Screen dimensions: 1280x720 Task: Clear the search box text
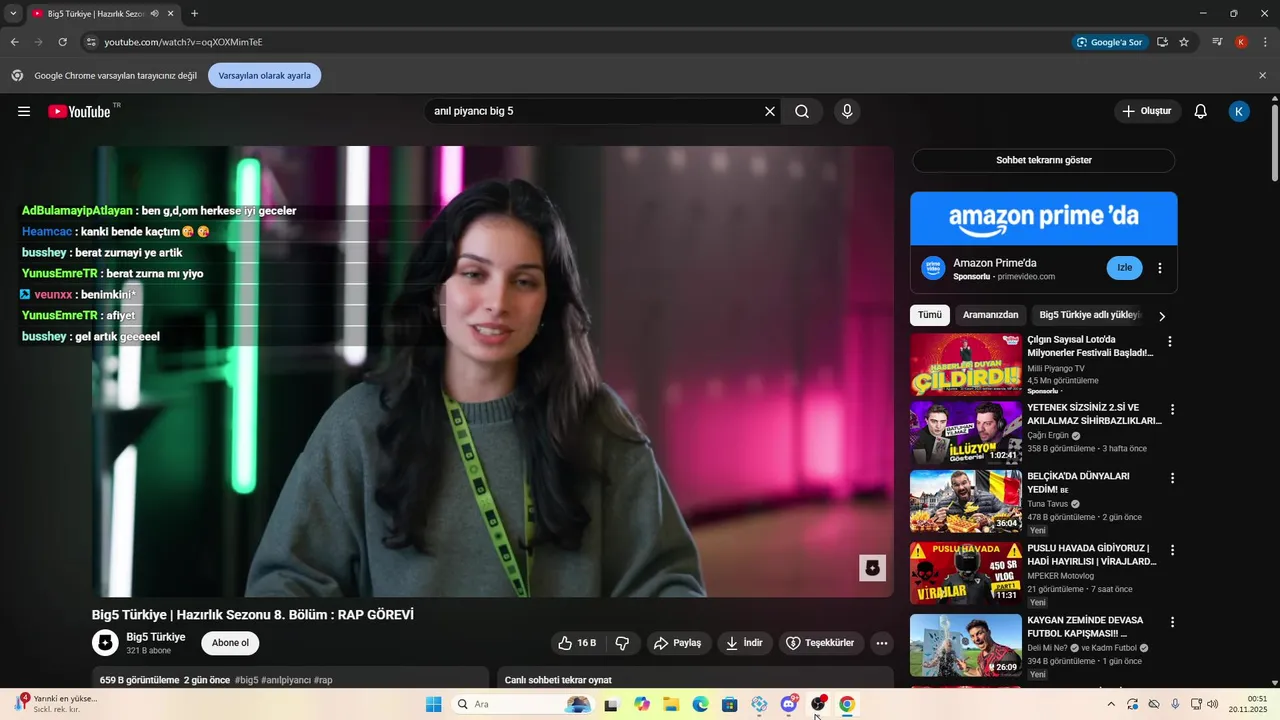(770, 111)
